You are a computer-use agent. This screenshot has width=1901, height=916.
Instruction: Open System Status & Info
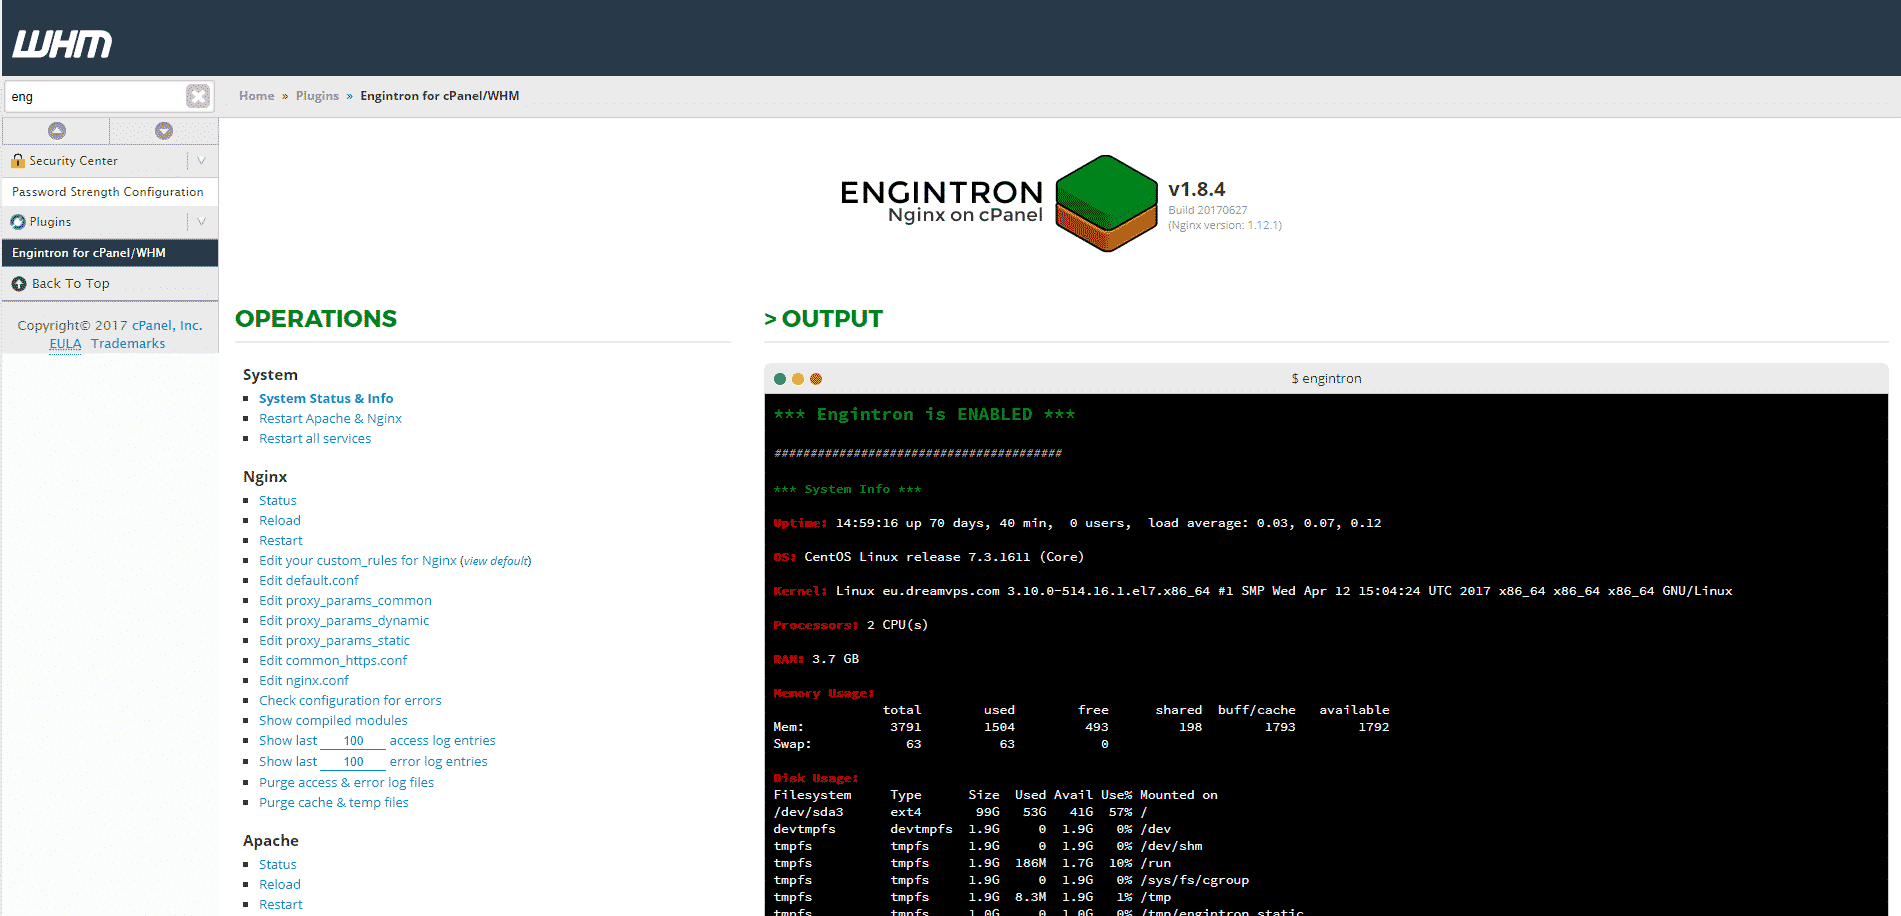pos(326,399)
